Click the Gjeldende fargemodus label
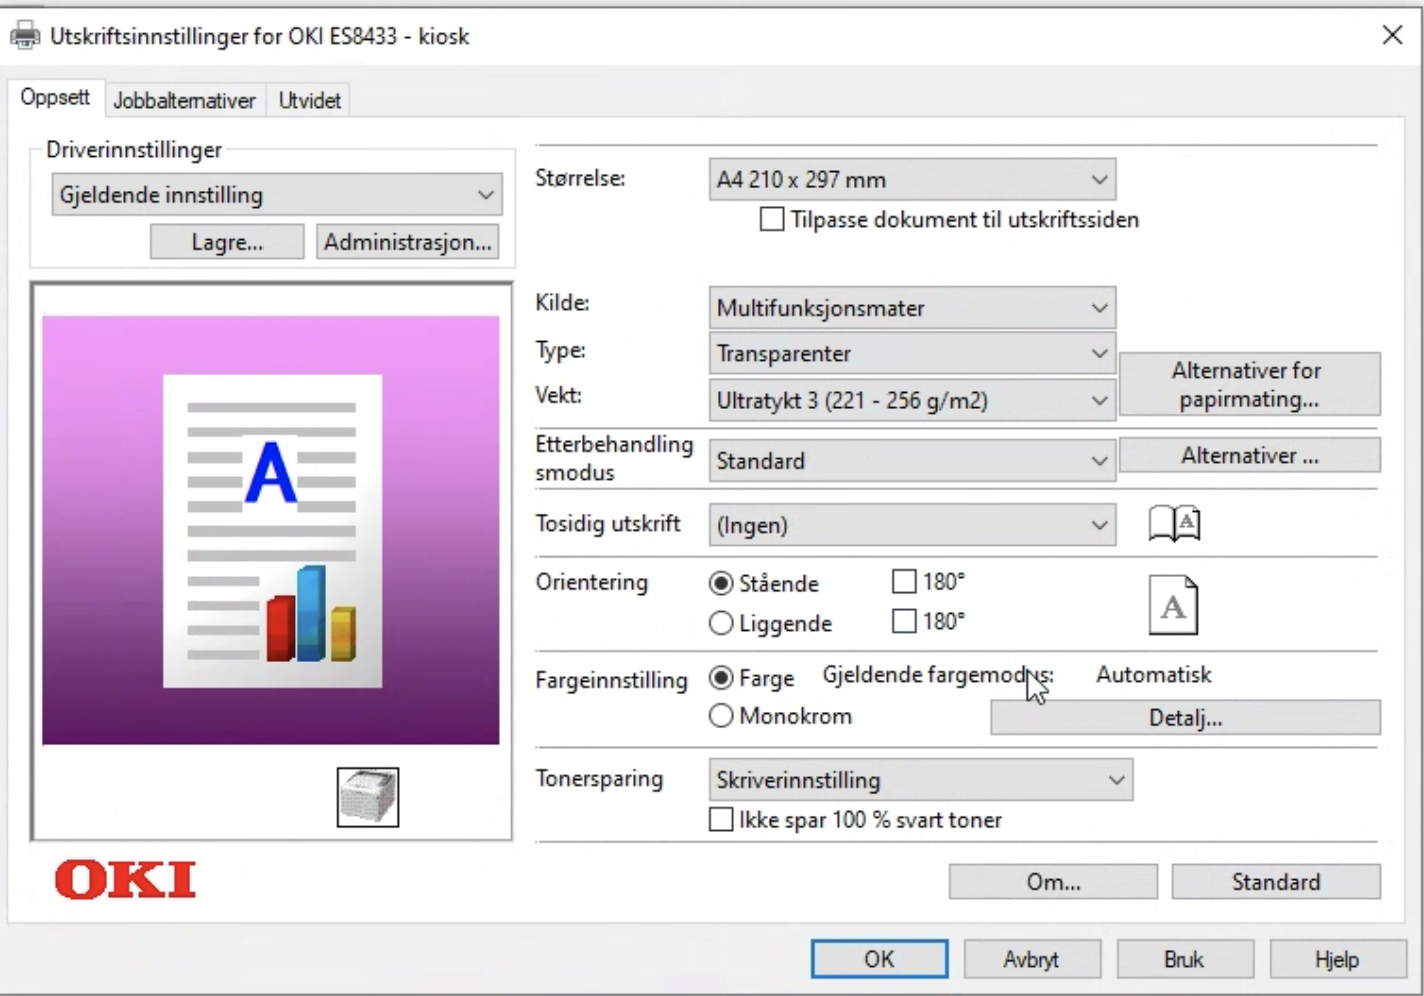 point(938,675)
